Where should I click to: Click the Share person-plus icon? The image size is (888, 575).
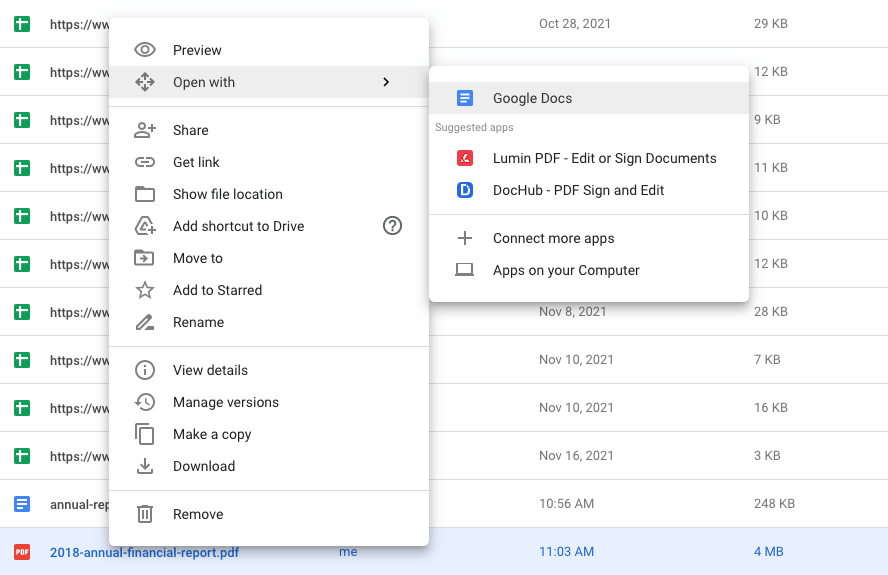pyautogui.click(x=145, y=130)
